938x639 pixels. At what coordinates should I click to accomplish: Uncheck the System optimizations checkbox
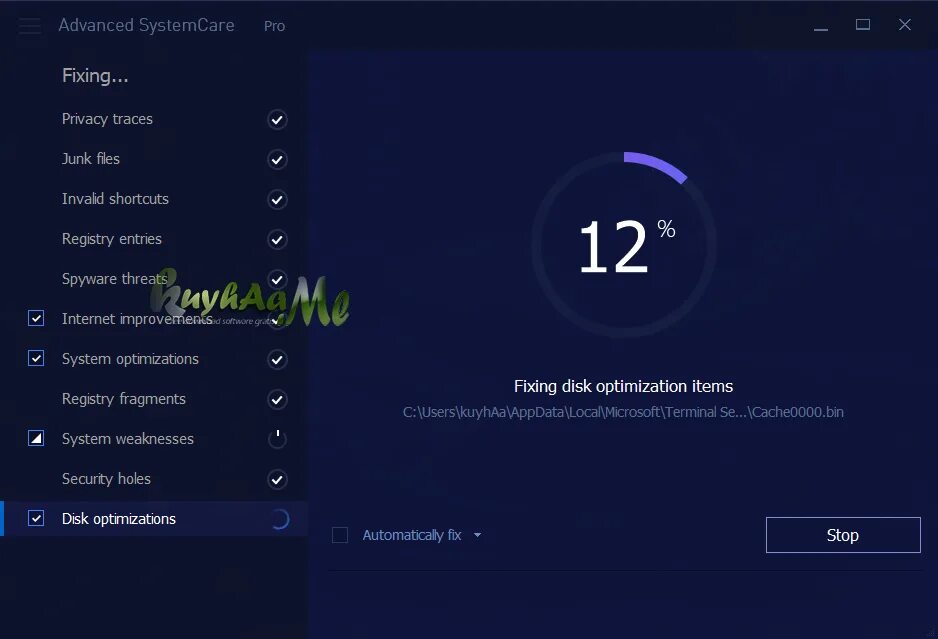tap(36, 358)
